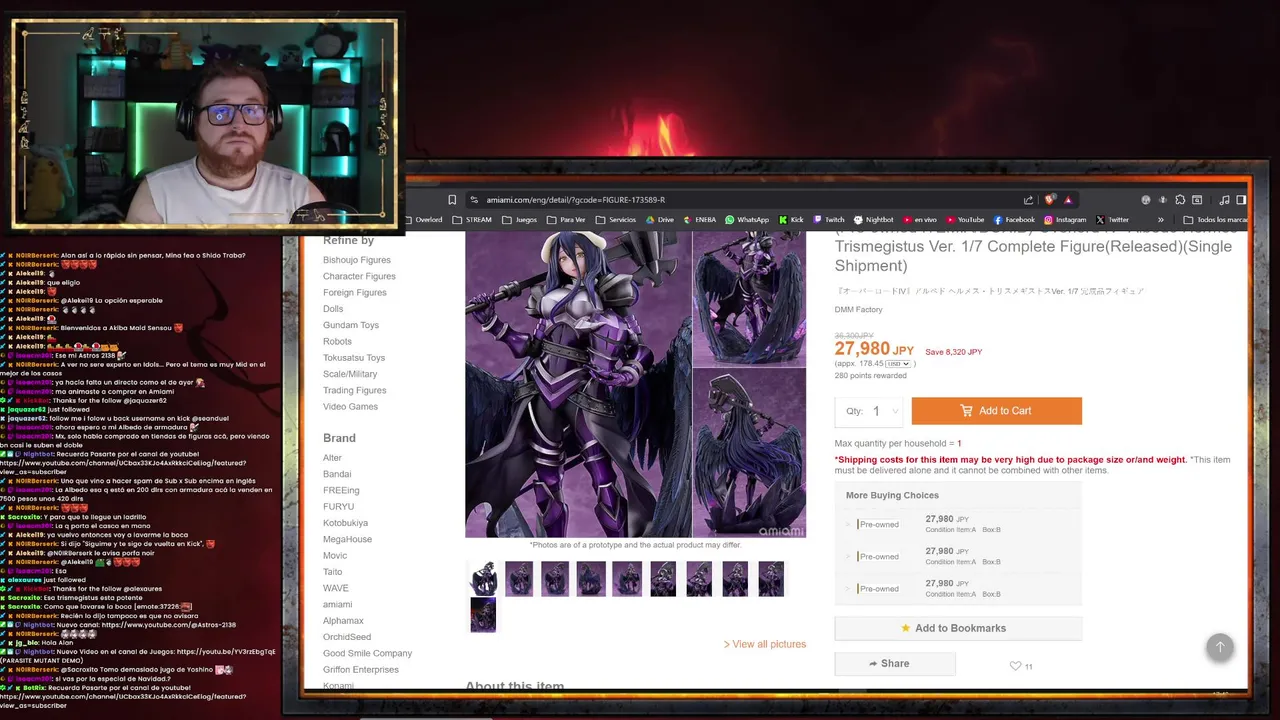Open the Nightbot bookmark
This screenshot has width=1280, height=720.
[873, 220]
